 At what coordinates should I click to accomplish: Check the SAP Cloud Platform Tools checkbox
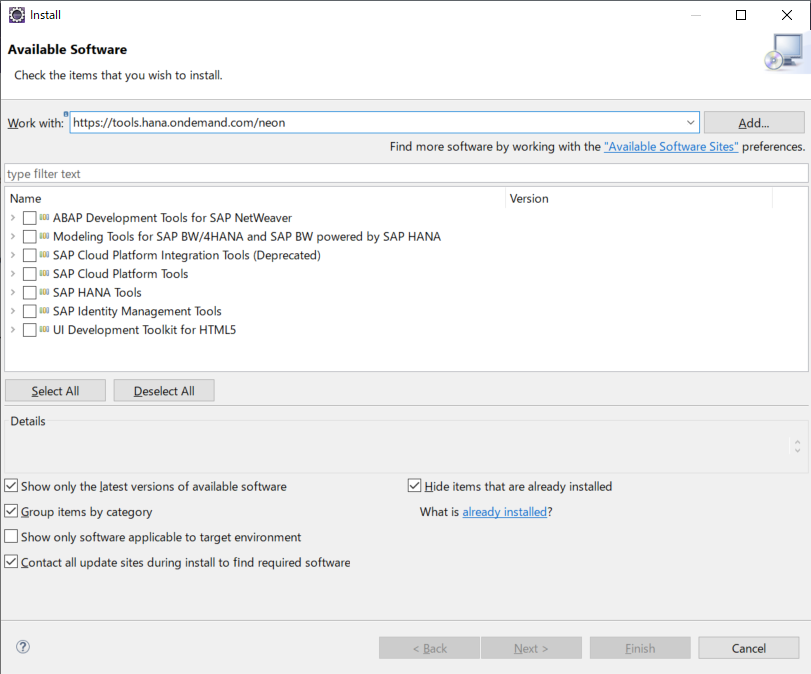coord(29,274)
